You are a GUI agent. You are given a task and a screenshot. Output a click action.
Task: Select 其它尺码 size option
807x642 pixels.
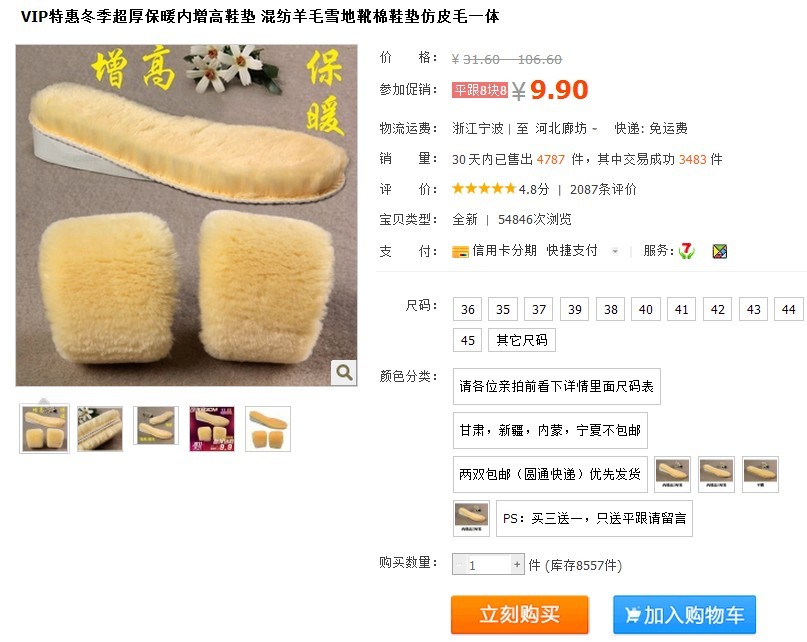tap(522, 340)
